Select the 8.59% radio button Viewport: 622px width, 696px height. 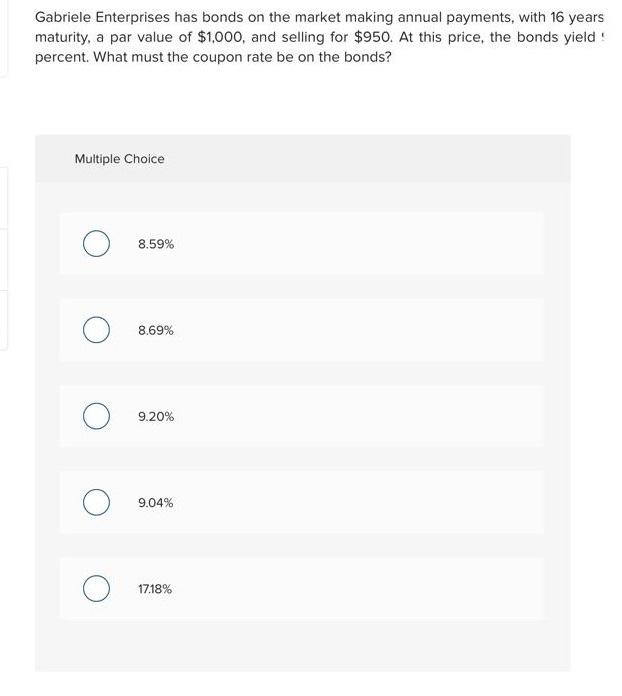(96, 244)
